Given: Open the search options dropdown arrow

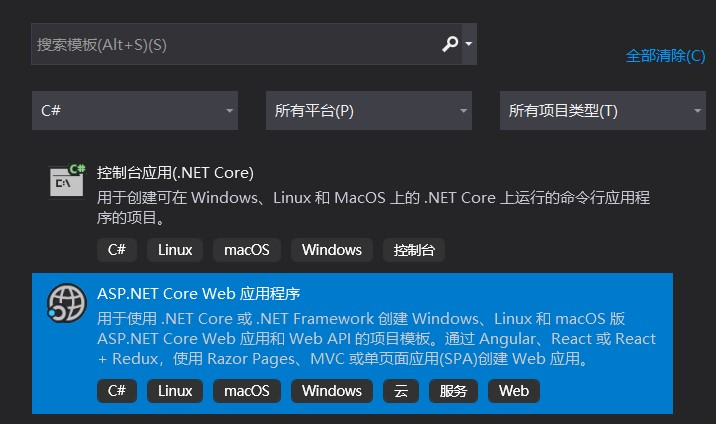Looking at the screenshot, I should [469, 44].
